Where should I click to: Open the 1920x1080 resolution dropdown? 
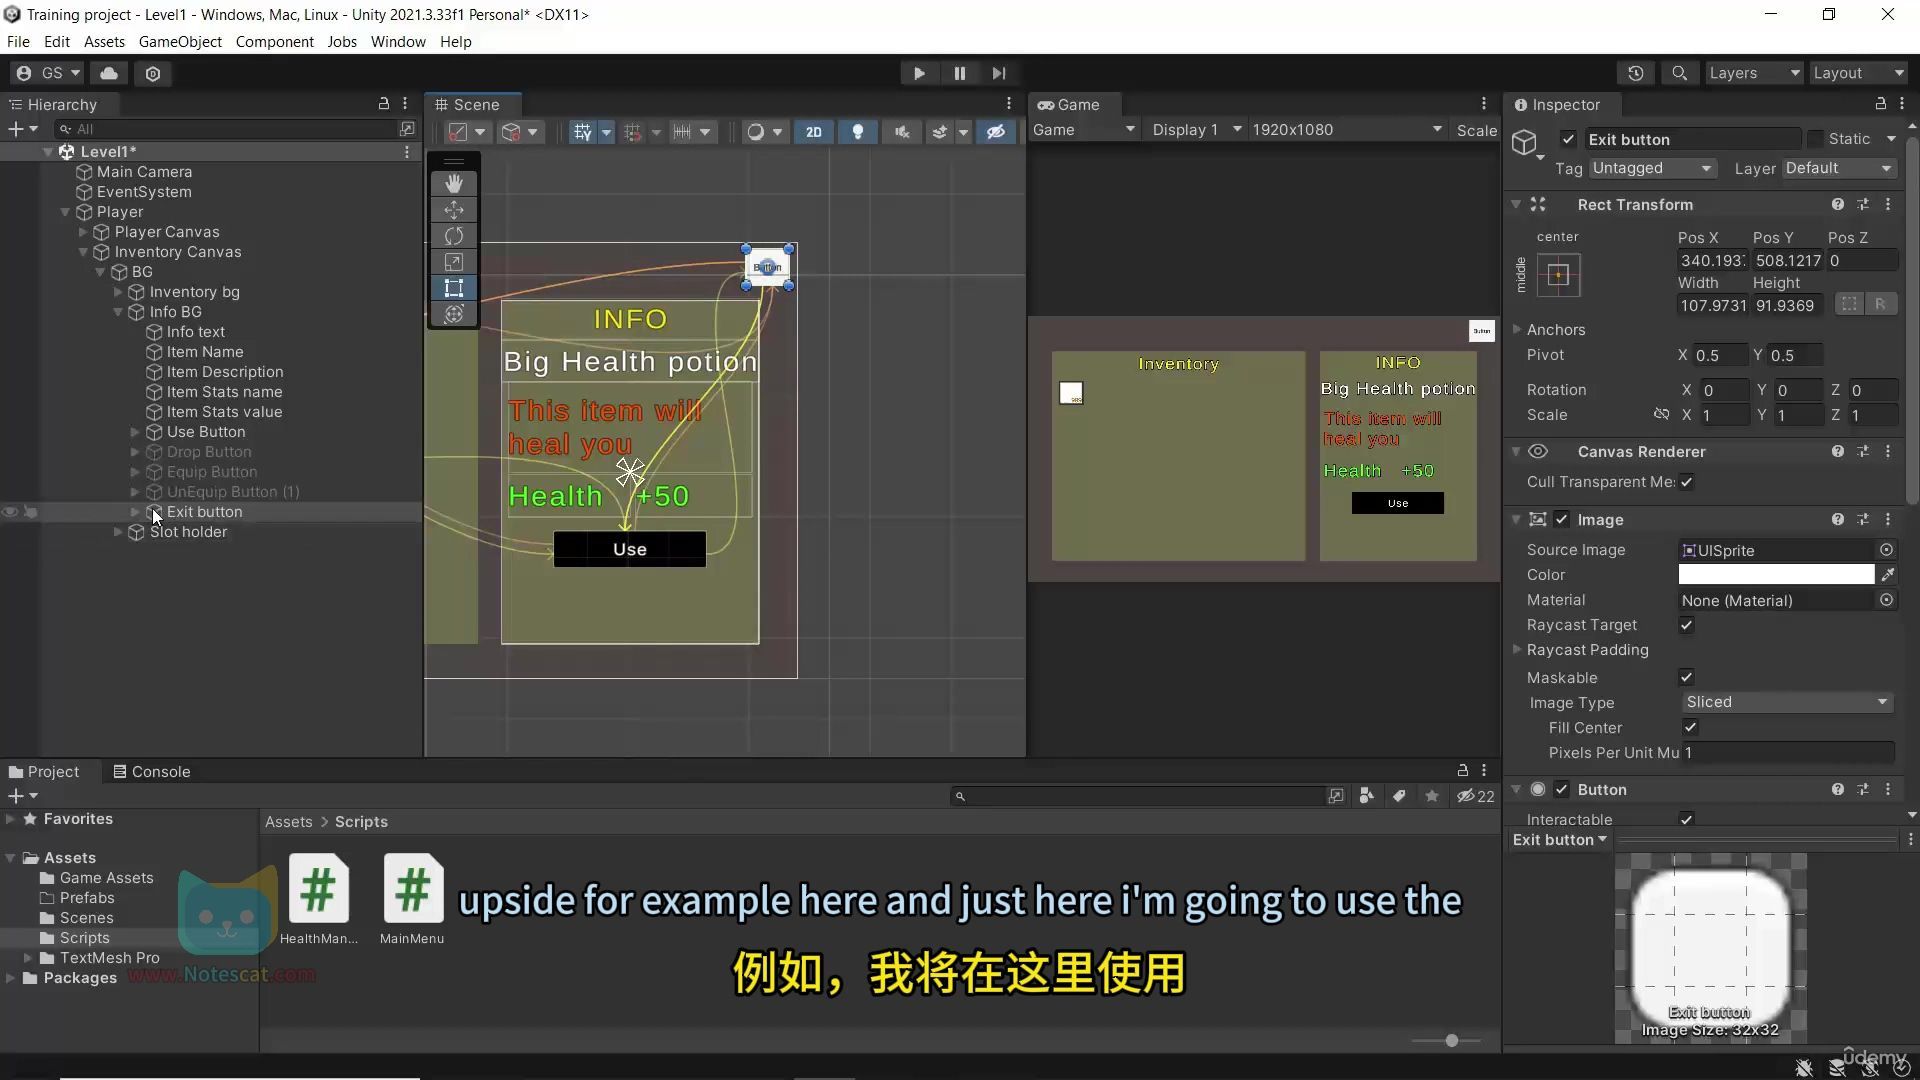point(1347,130)
